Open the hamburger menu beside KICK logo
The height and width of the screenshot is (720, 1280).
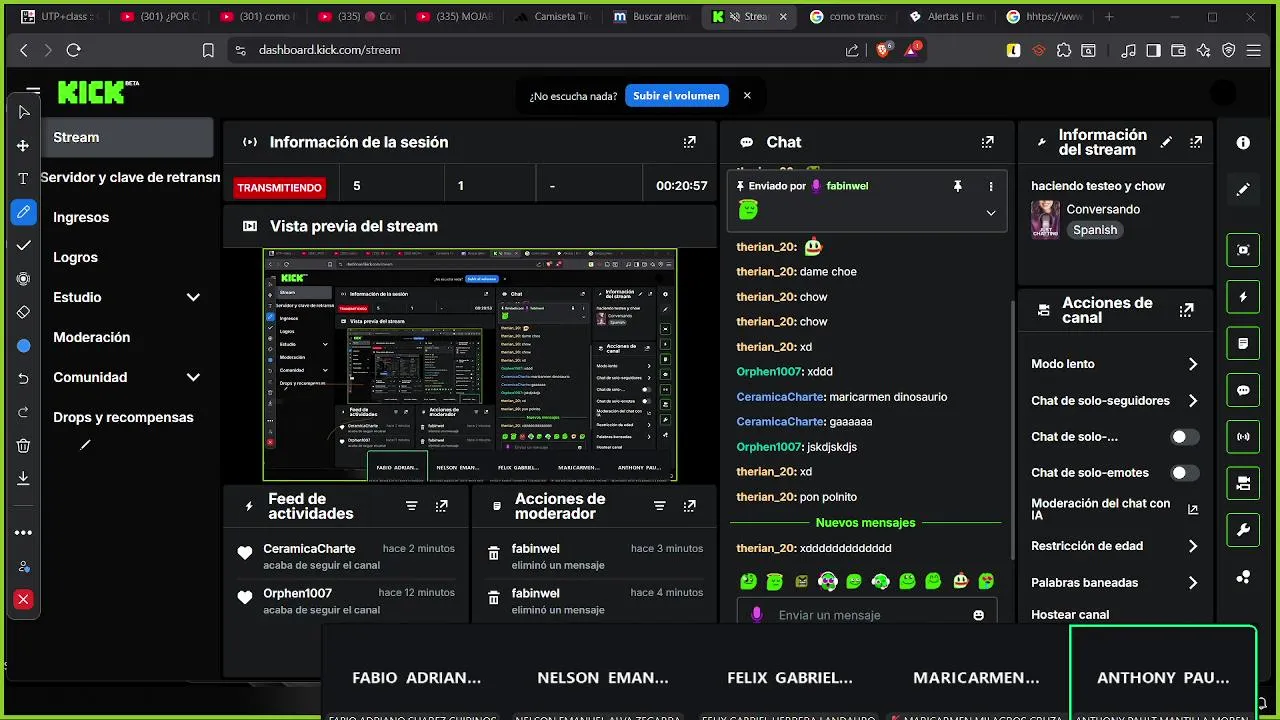point(34,92)
